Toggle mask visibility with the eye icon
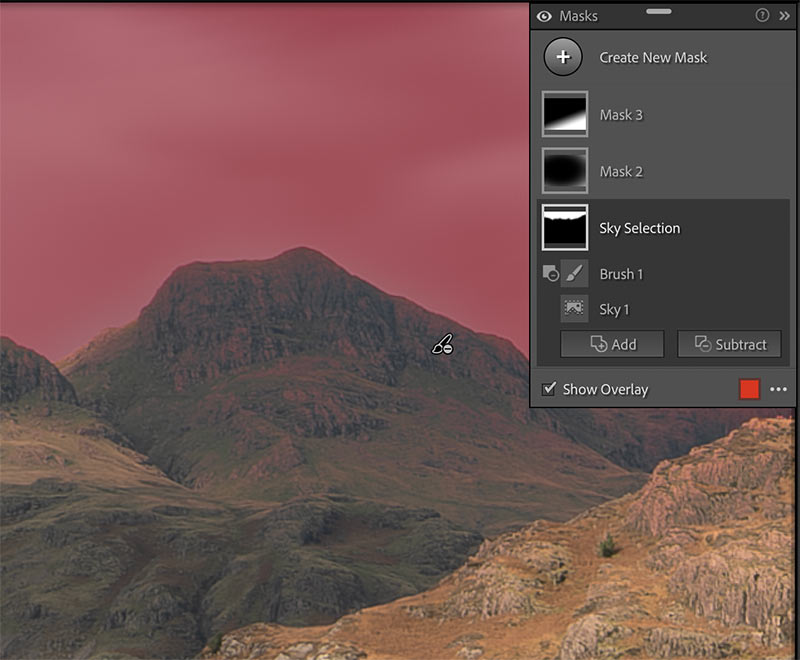 point(544,16)
